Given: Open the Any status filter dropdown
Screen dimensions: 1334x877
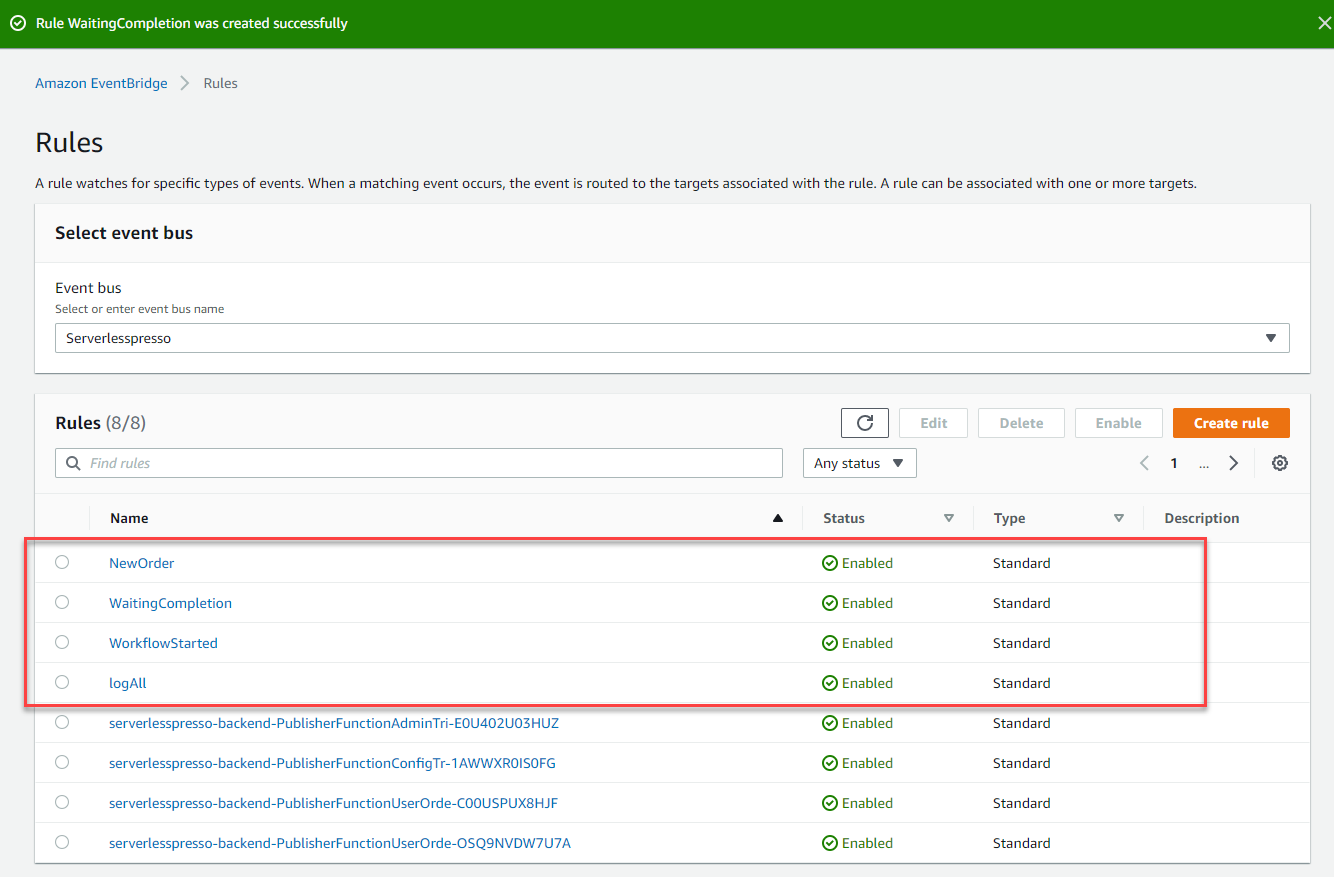Looking at the screenshot, I should point(859,463).
